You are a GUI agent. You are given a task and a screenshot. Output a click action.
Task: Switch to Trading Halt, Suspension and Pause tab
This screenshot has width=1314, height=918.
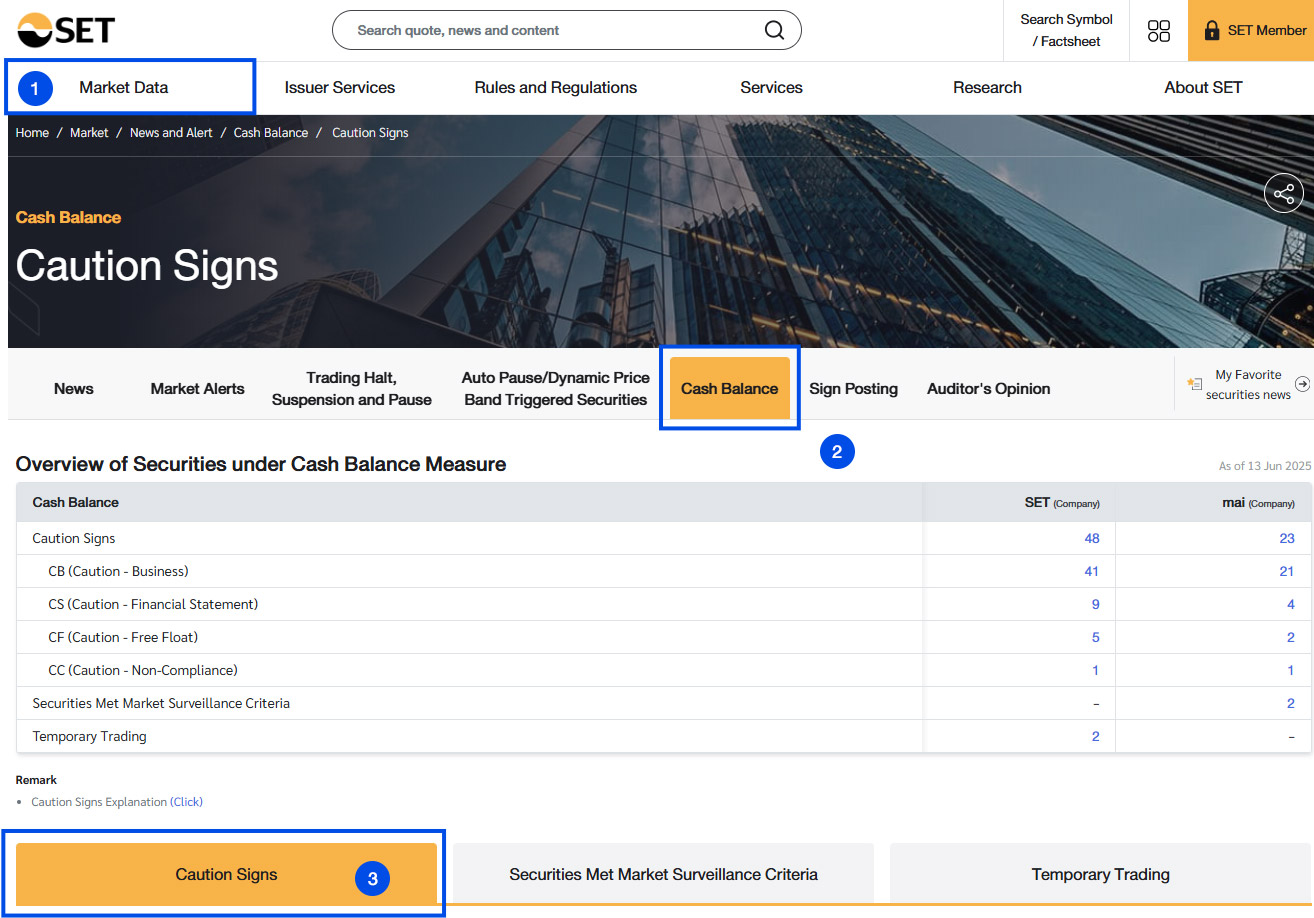[x=352, y=388]
